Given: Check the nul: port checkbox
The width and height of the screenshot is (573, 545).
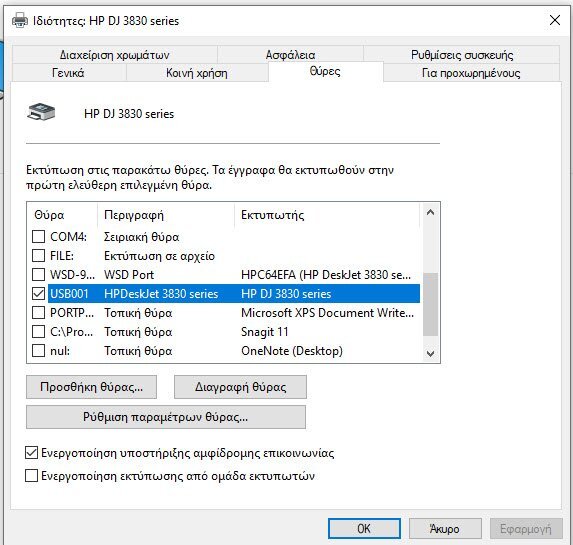Looking at the screenshot, I should (38, 351).
